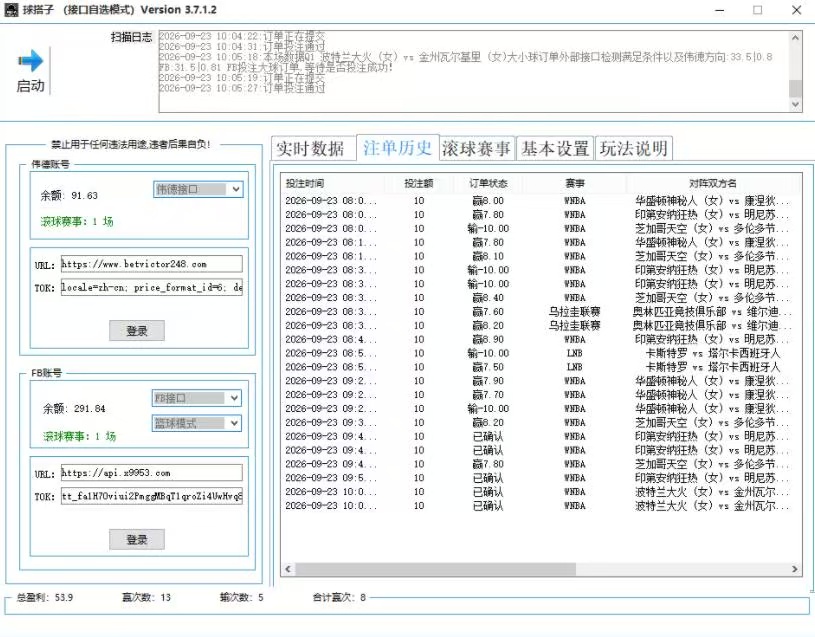Viewport: 815px width, 637px height.
Task: Maximize the 球搭子 window
Action: 758,10
